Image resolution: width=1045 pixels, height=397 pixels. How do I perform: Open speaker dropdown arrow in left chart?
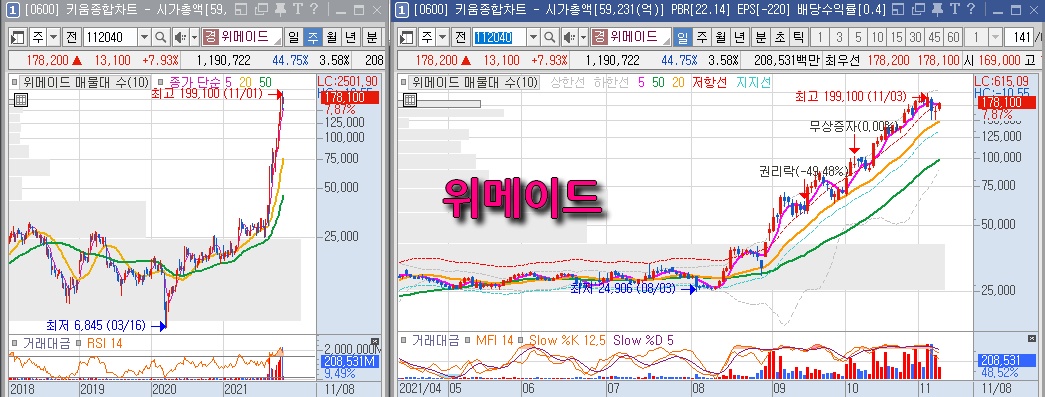[x=195, y=37]
